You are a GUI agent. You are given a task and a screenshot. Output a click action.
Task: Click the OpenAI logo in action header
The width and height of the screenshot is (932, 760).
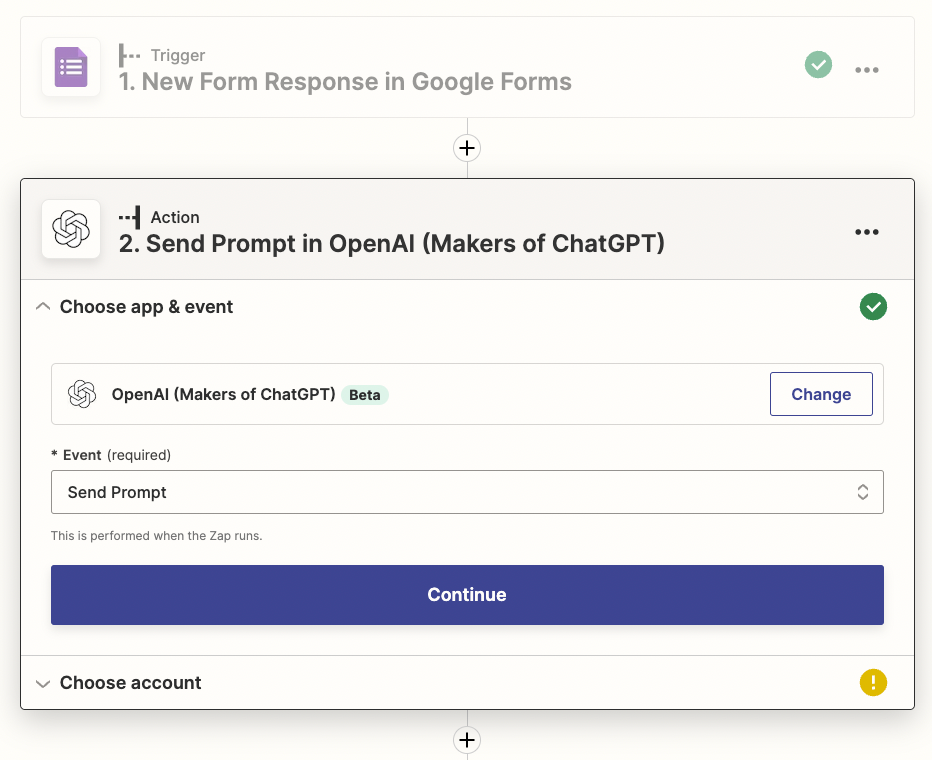point(71,229)
